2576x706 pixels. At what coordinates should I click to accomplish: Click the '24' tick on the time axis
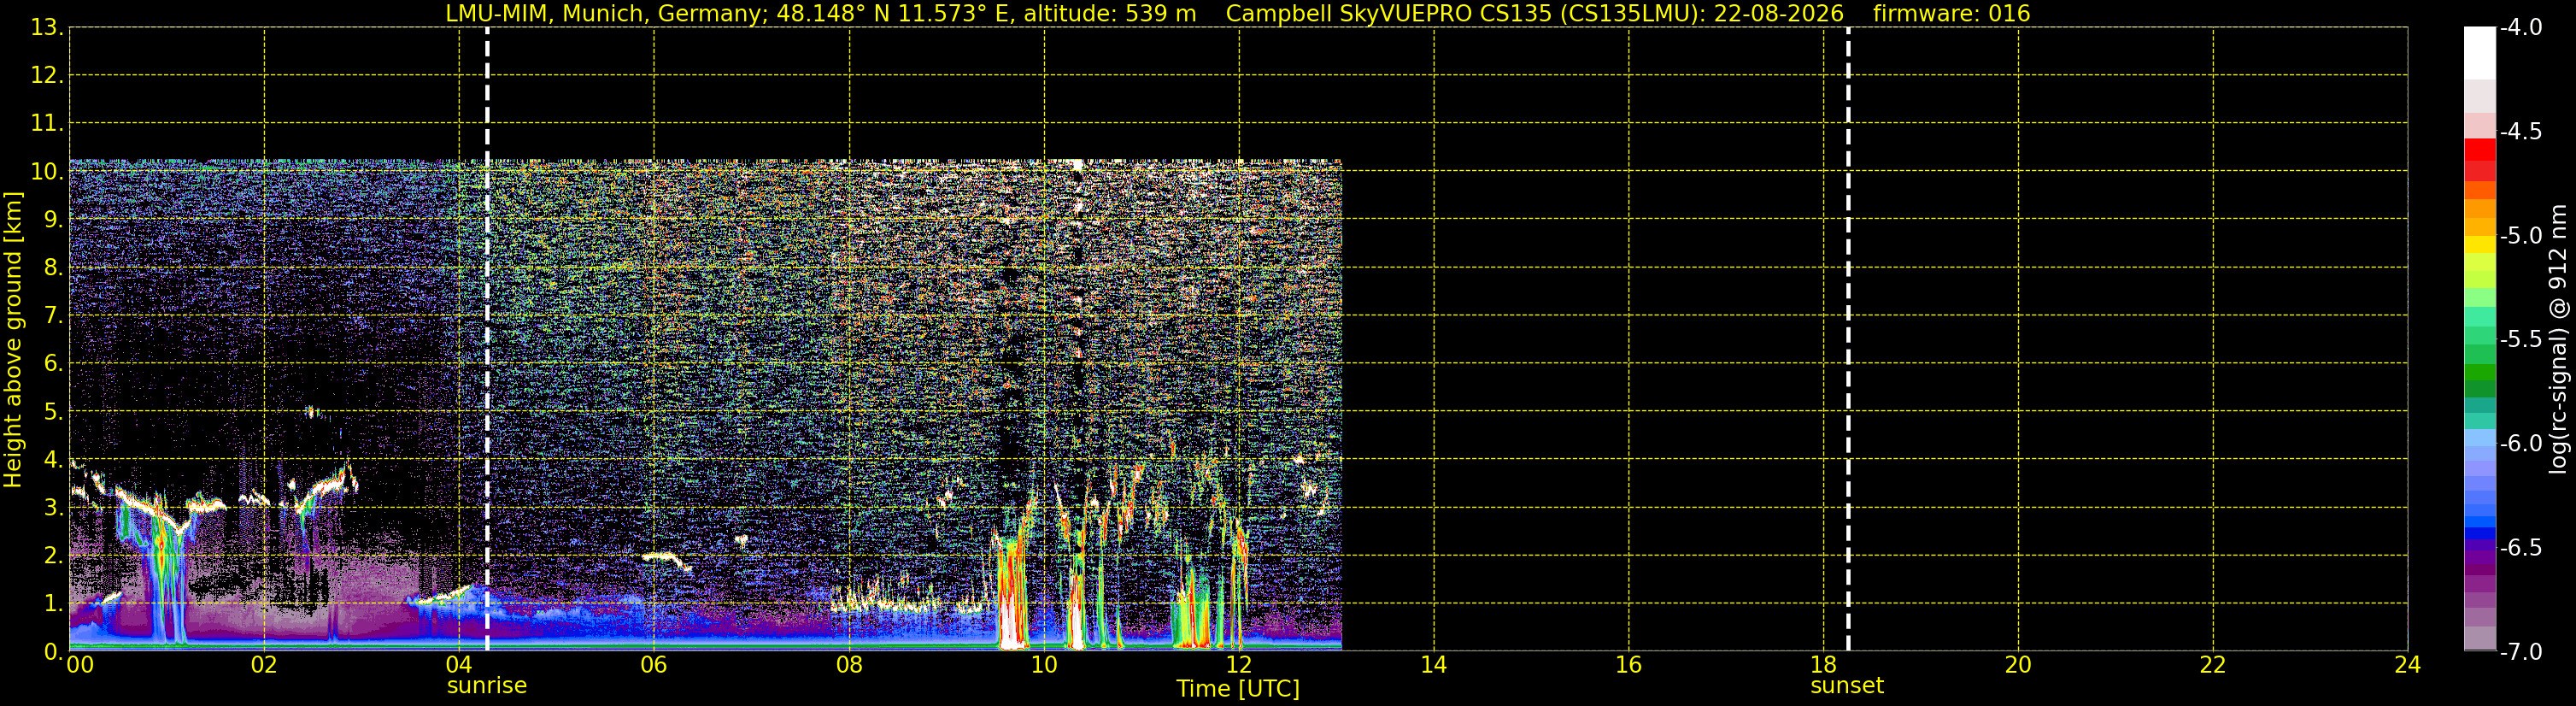tap(2408, 665)
